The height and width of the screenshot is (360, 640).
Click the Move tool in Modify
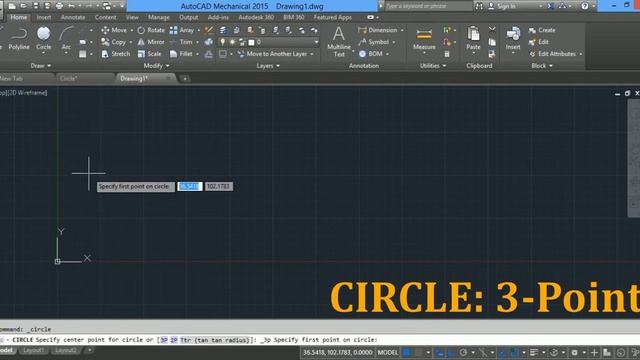tap(114, 30)
